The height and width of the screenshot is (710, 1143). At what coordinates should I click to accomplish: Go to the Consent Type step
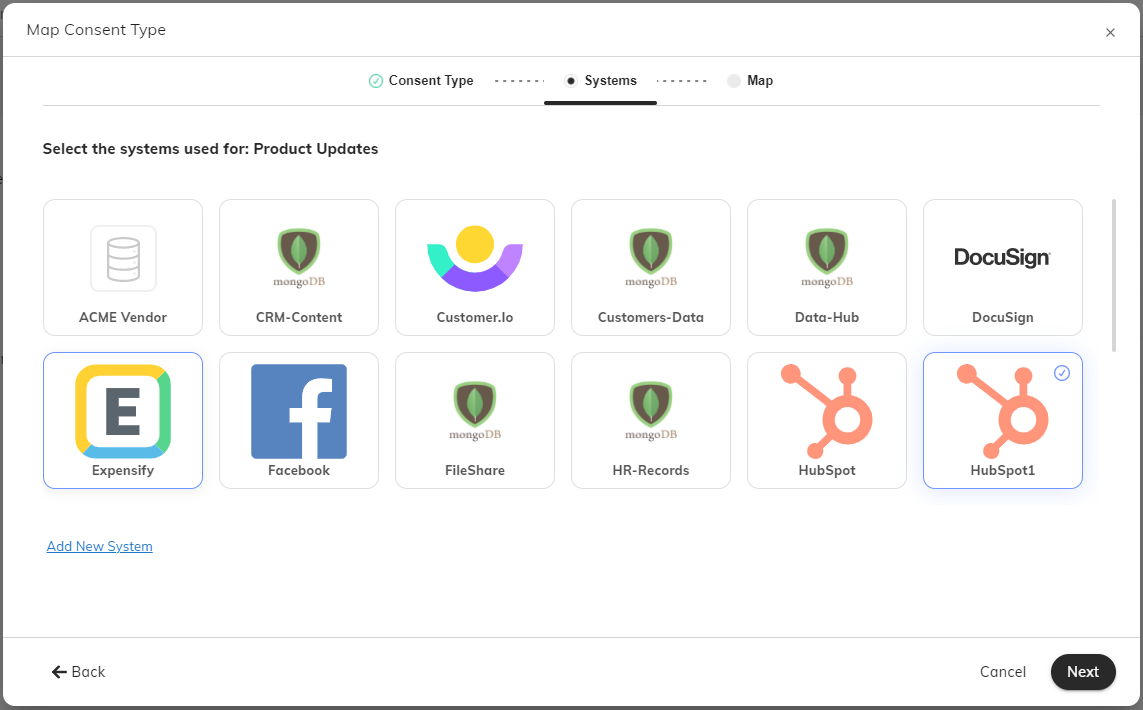pos(421,81)
